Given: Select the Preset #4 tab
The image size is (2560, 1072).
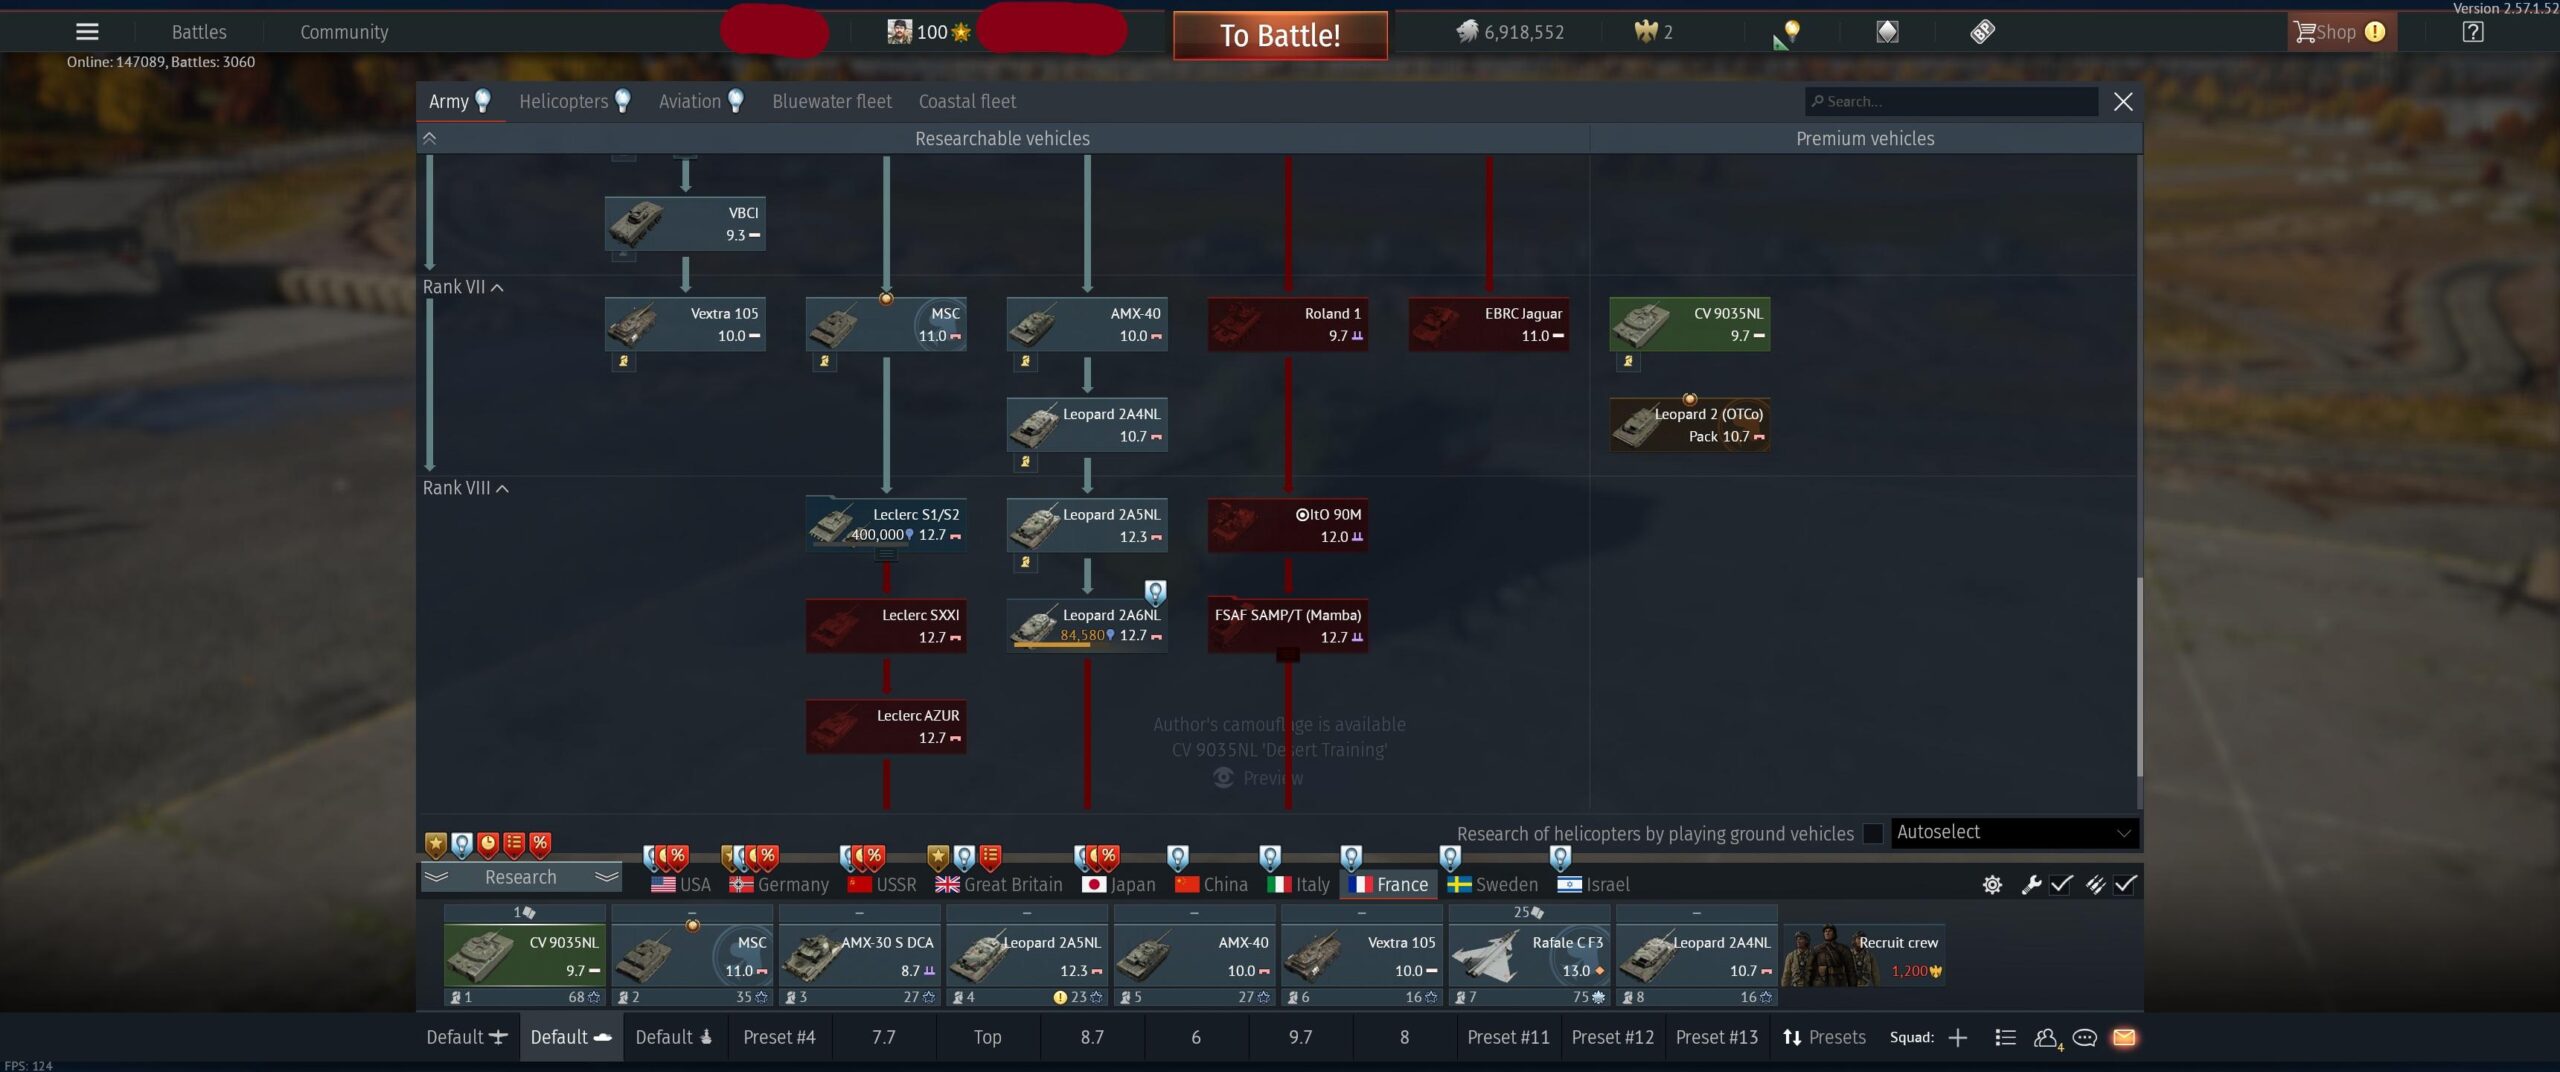Looking at the screenshot, I should pos(779,1038).
